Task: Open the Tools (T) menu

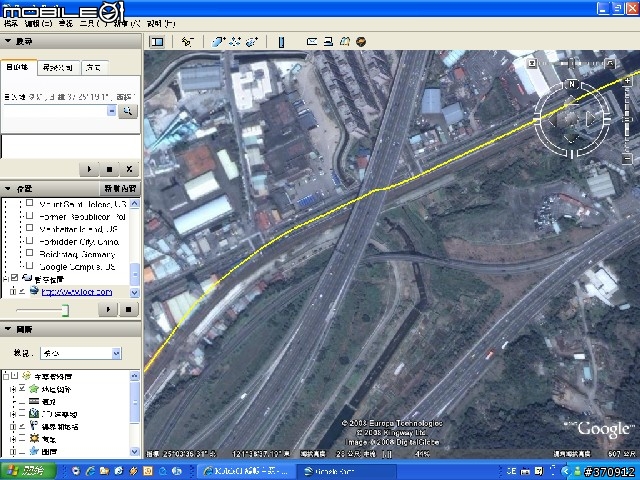Action: [x=93, y=24]
